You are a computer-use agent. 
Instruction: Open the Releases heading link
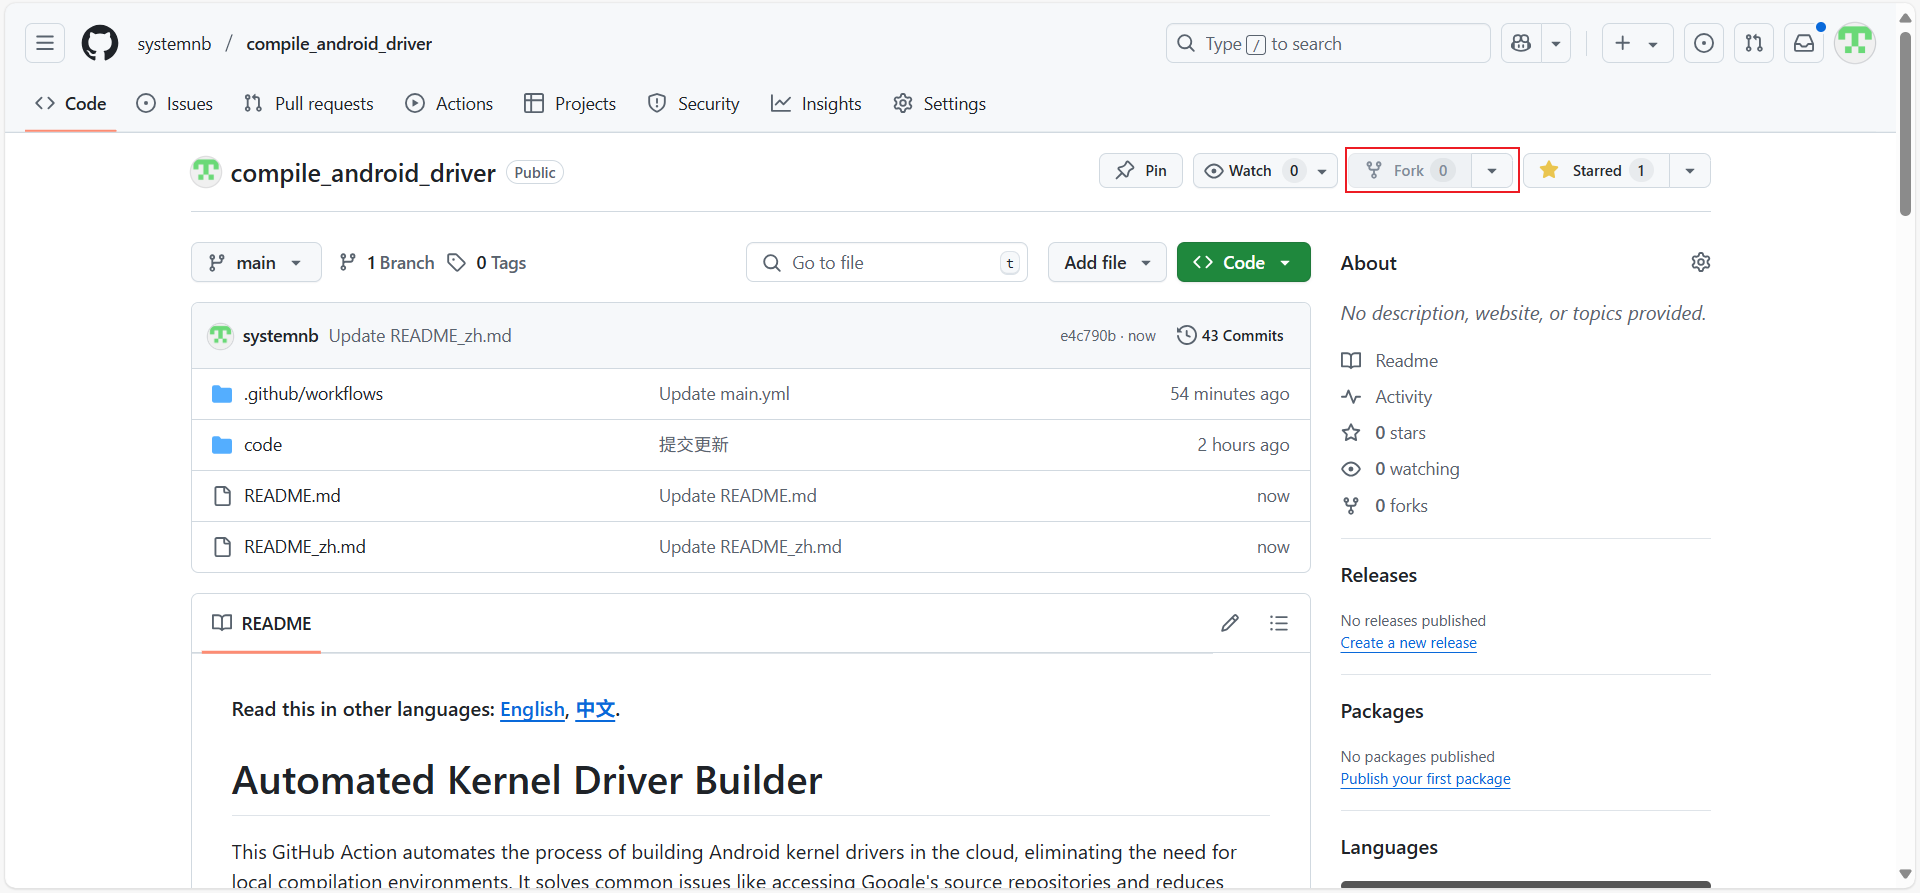click(1378, 575)
